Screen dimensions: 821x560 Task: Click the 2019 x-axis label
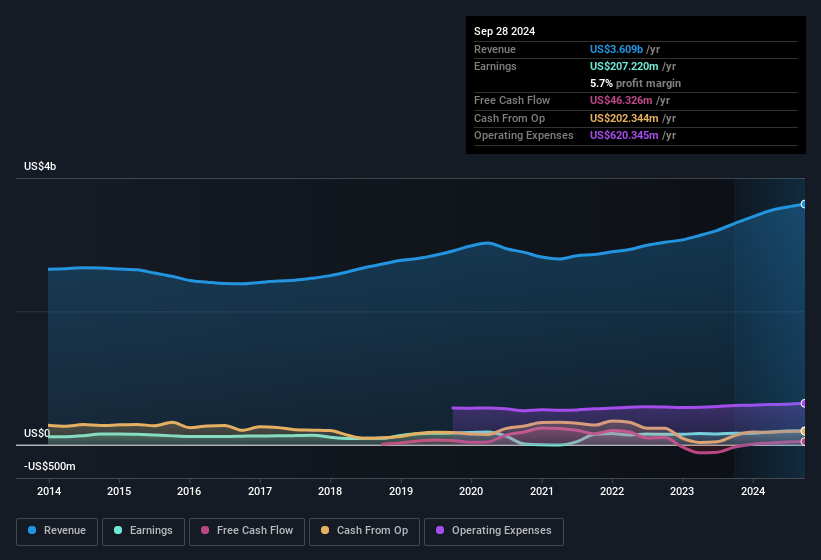pos(401,491)
